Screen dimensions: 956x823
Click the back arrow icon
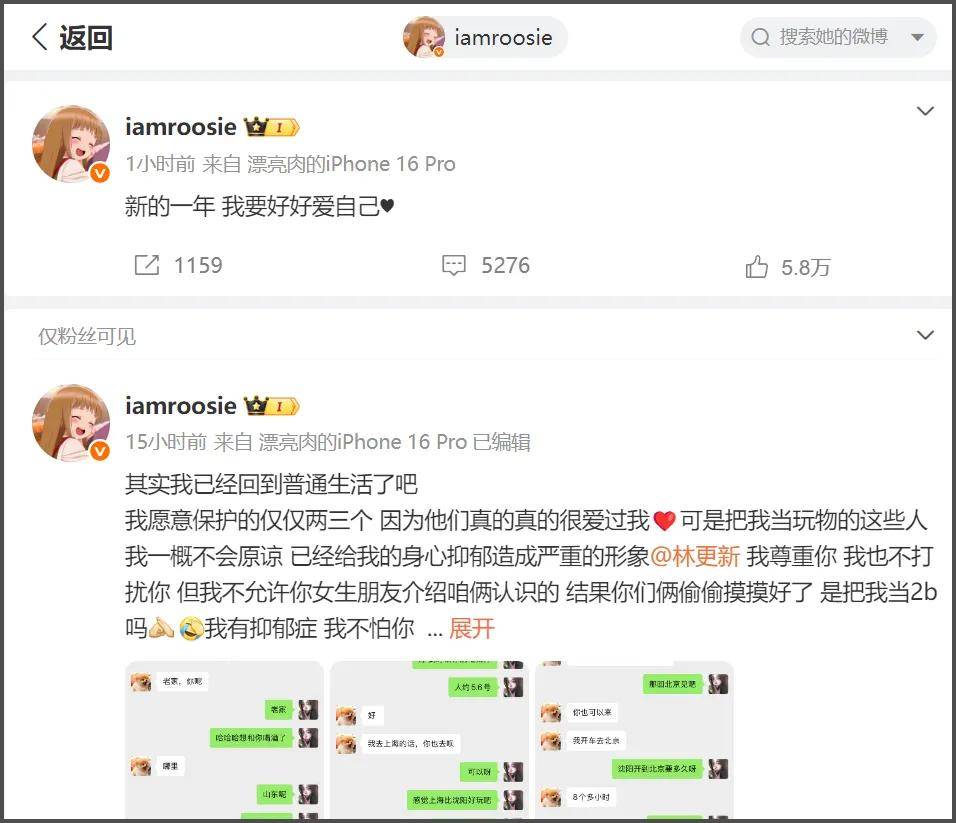(40, 37)
